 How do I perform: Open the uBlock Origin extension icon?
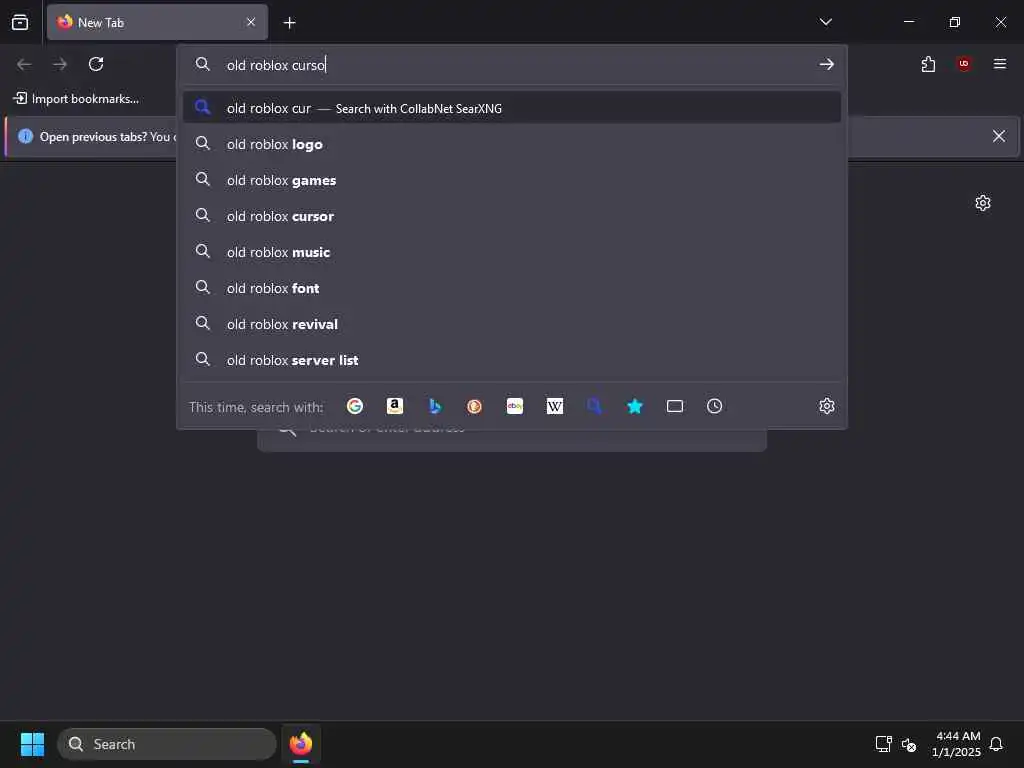[x=964, y=64]
